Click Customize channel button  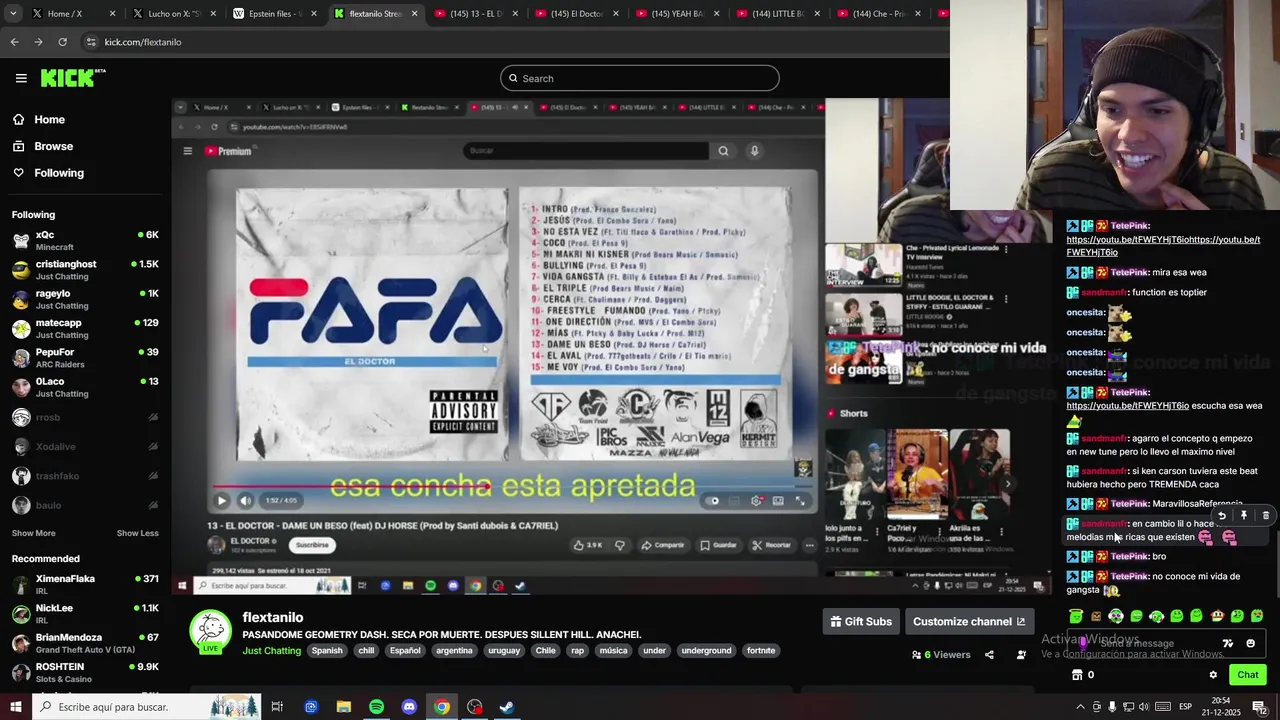969,622
